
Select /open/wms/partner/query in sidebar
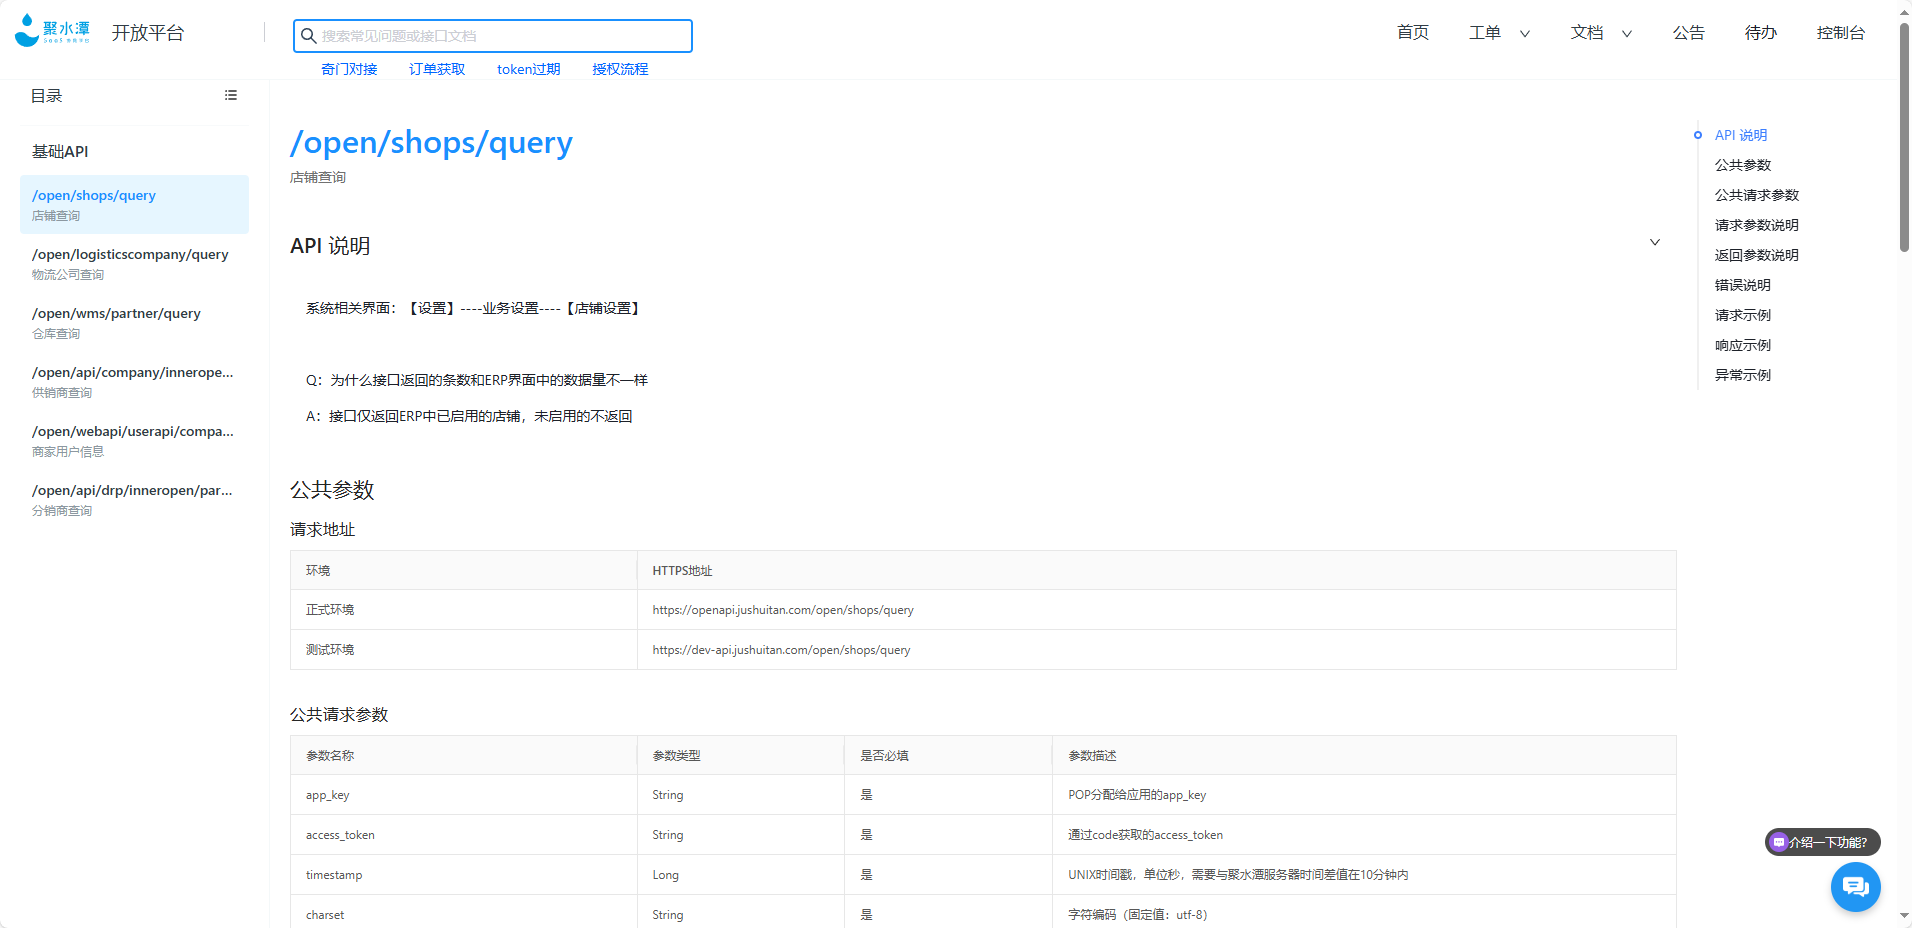(116, 322)
